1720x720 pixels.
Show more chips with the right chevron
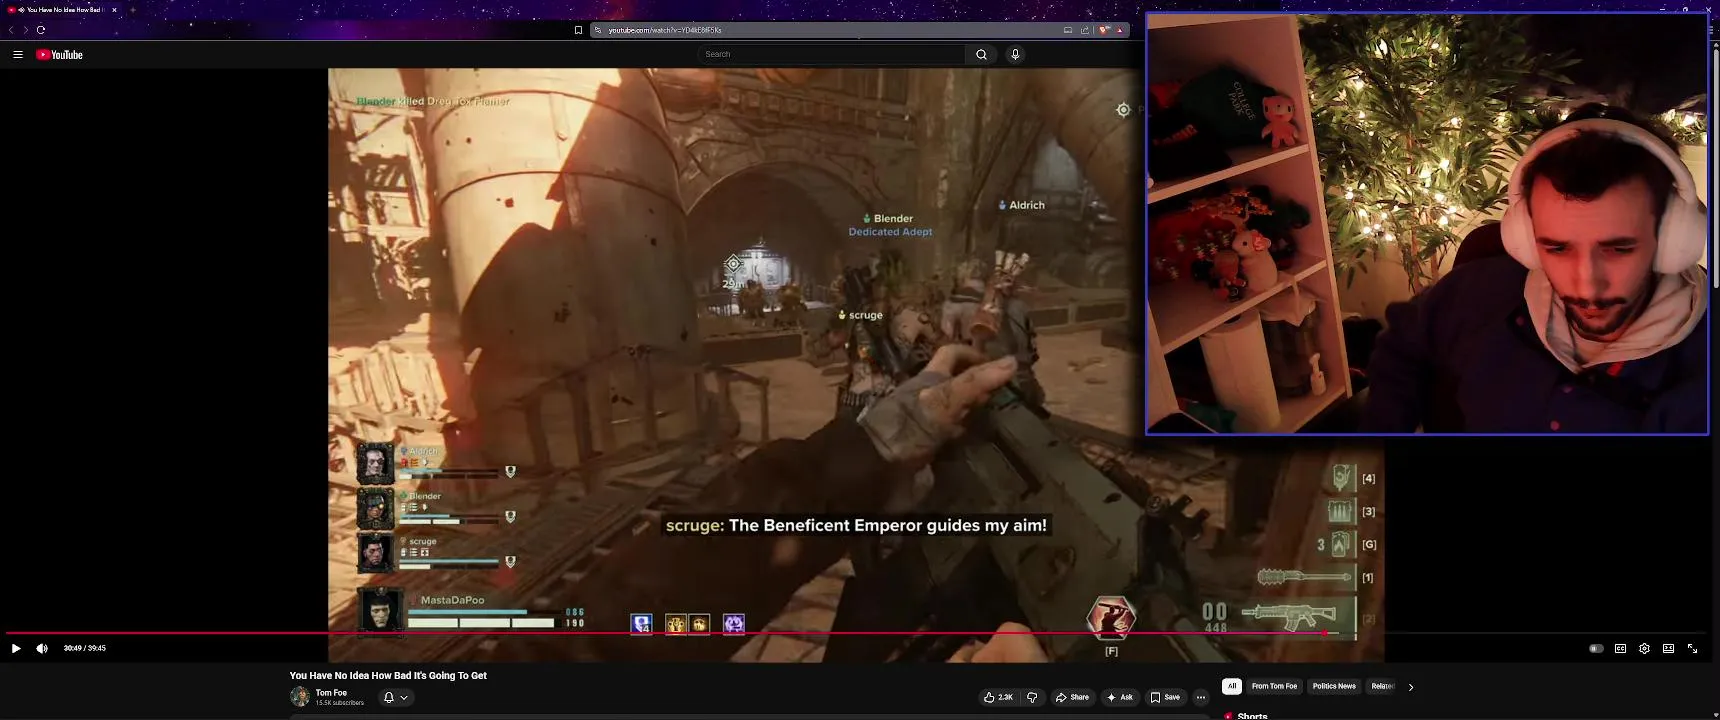(x=1411, y=687)
